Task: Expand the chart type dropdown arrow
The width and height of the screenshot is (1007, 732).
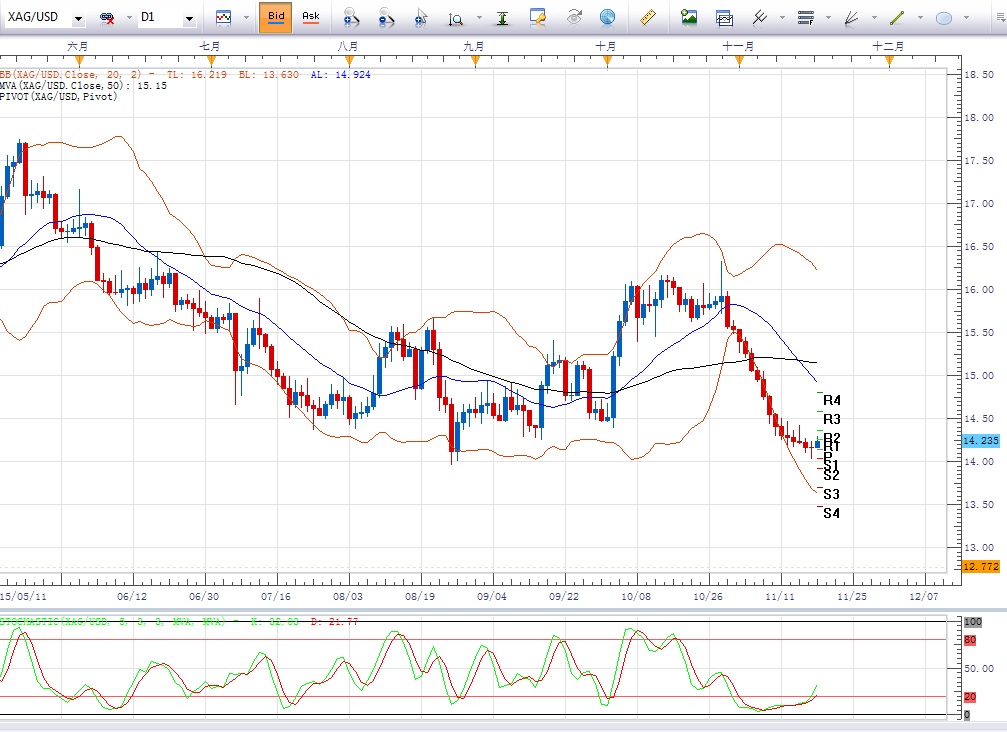Action: tap(246, 18)
